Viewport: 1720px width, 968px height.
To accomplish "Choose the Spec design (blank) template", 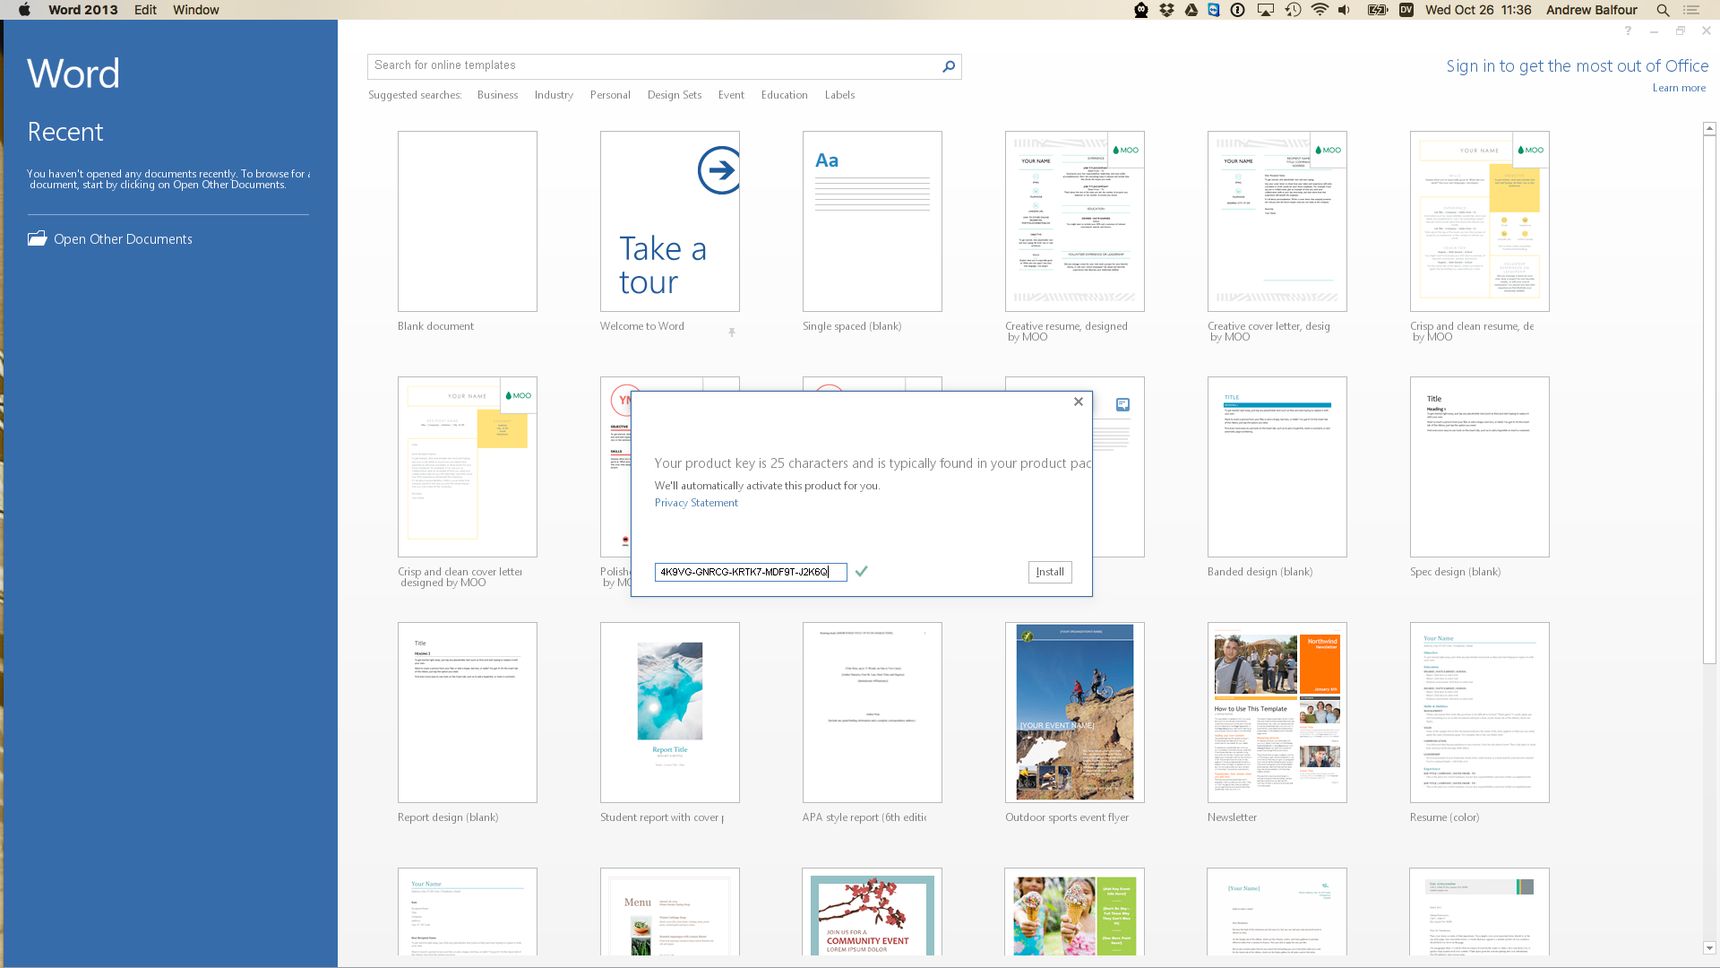I will [x=1480, y=467].
